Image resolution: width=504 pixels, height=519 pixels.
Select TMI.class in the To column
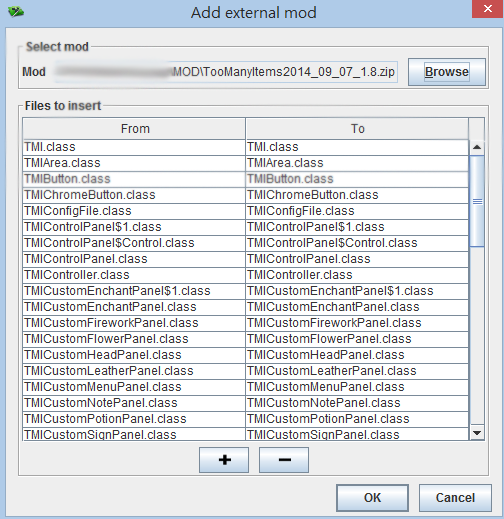click(x=357, y=147)
